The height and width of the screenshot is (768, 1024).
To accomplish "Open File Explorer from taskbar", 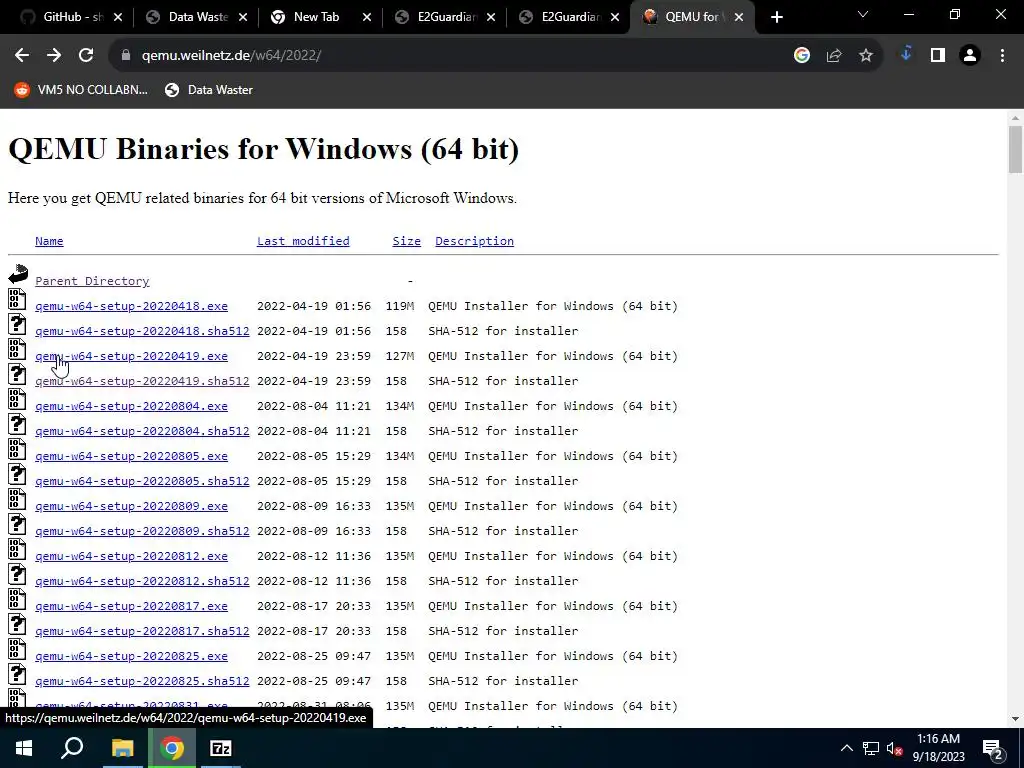I will [x=122, y=748].
